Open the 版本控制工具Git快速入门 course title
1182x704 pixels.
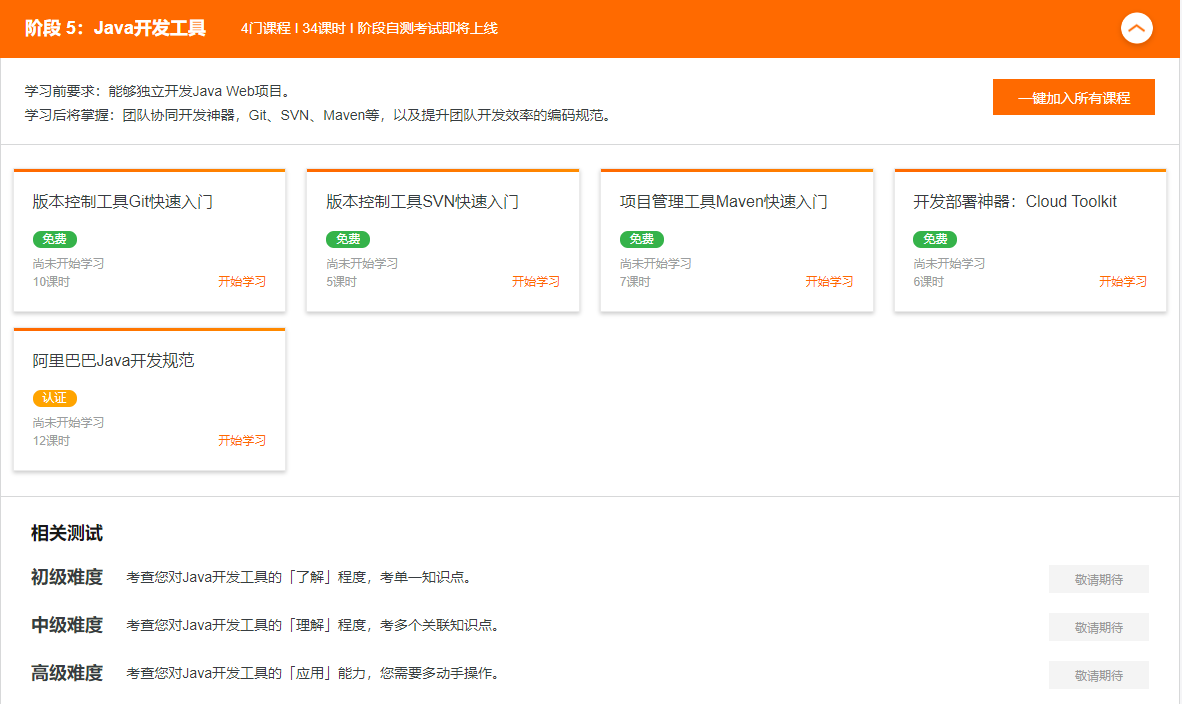[x=122, y=201]
